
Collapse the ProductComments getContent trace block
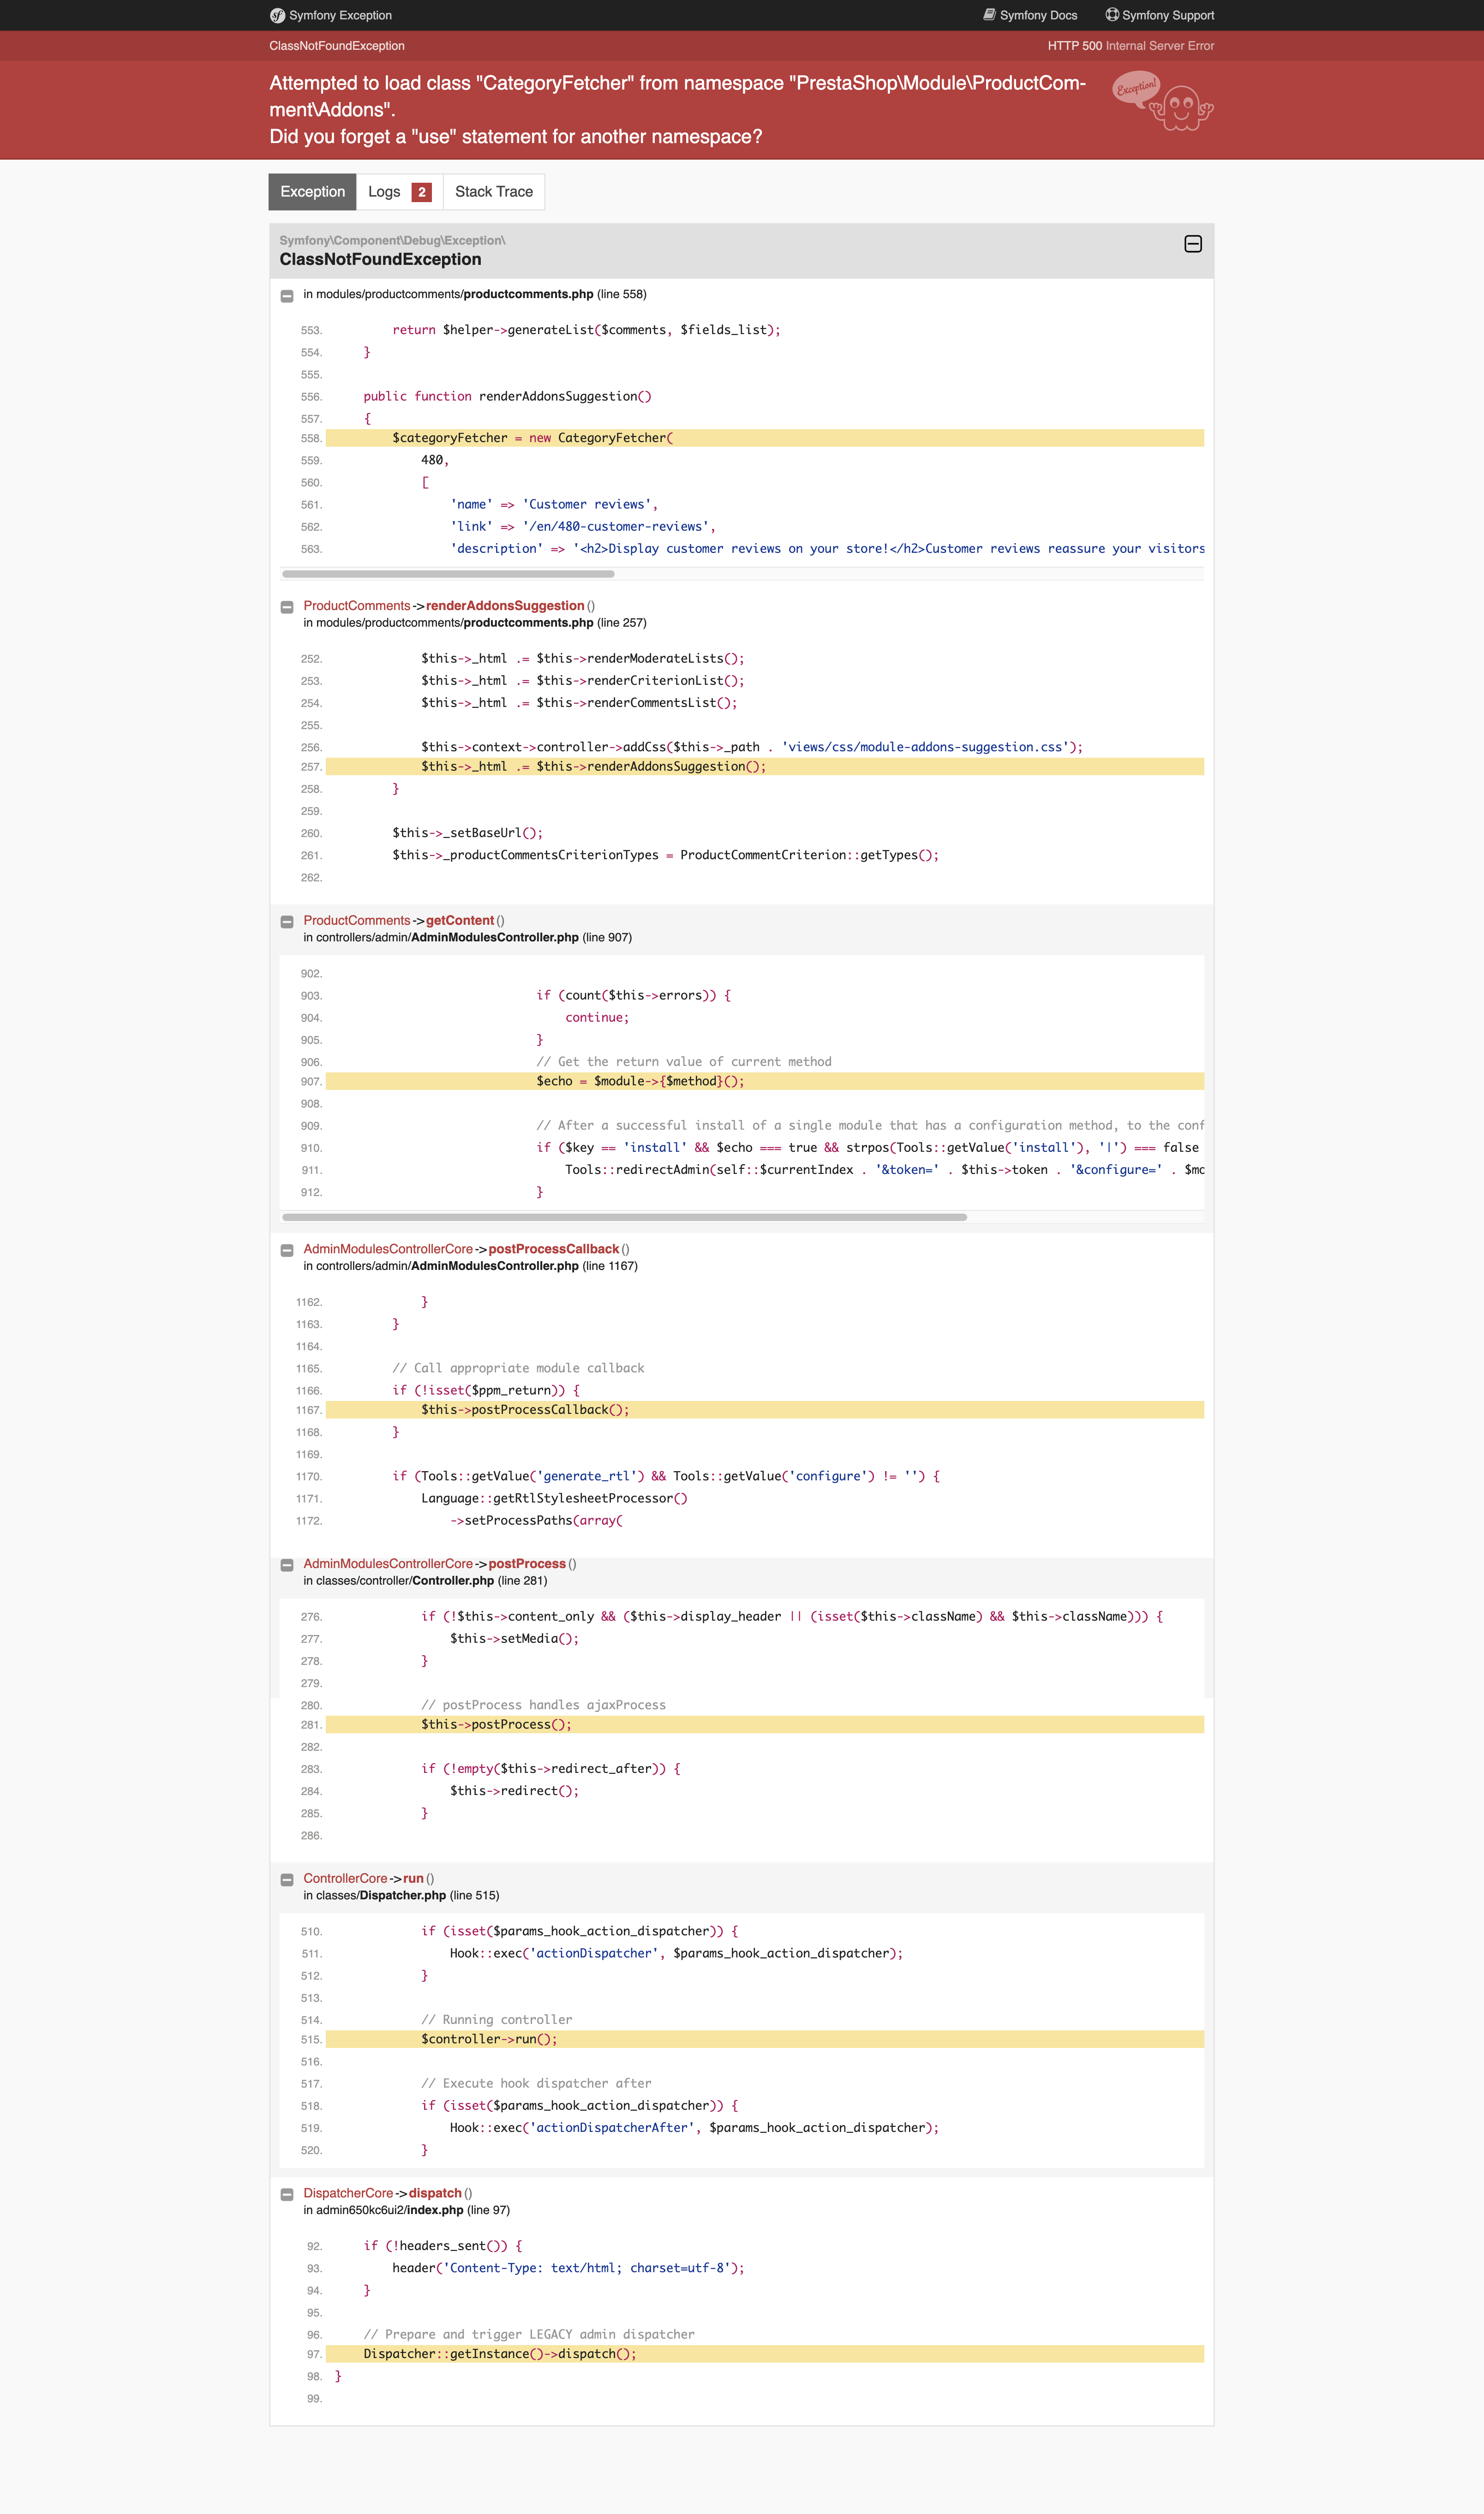(x=287, y=922)
